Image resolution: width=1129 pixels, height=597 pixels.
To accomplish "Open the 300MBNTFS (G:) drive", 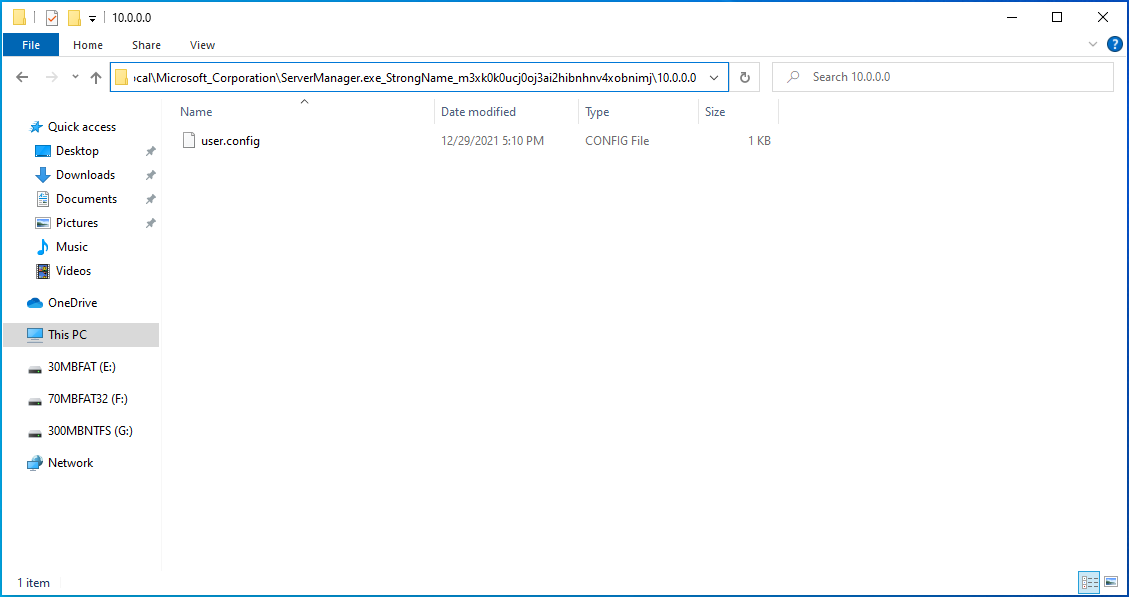I will click(90, 431).
